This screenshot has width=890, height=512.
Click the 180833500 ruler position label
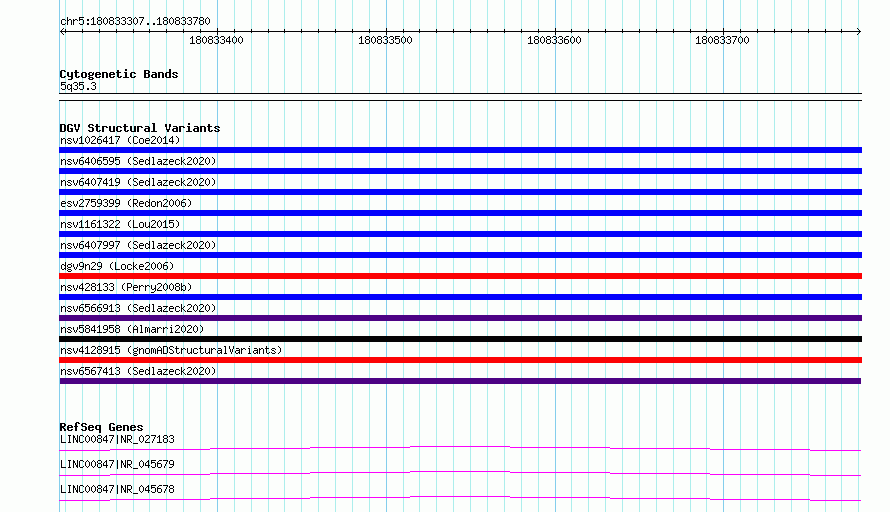pyautogui.click(x=385, y=40)
